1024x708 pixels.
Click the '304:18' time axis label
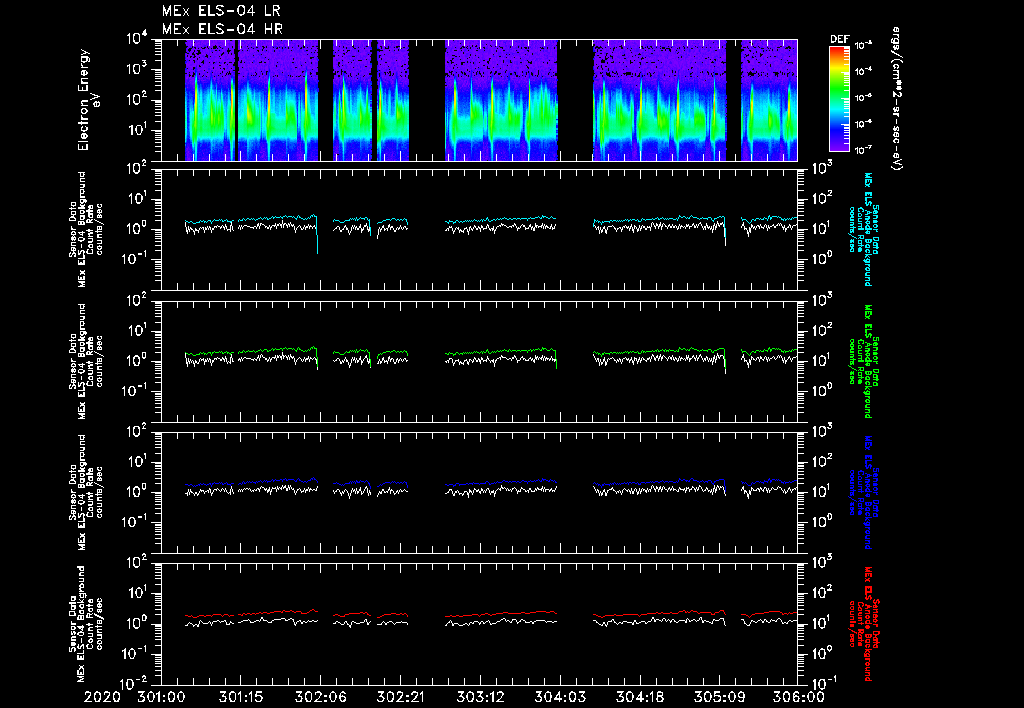[x=639, y=697]
